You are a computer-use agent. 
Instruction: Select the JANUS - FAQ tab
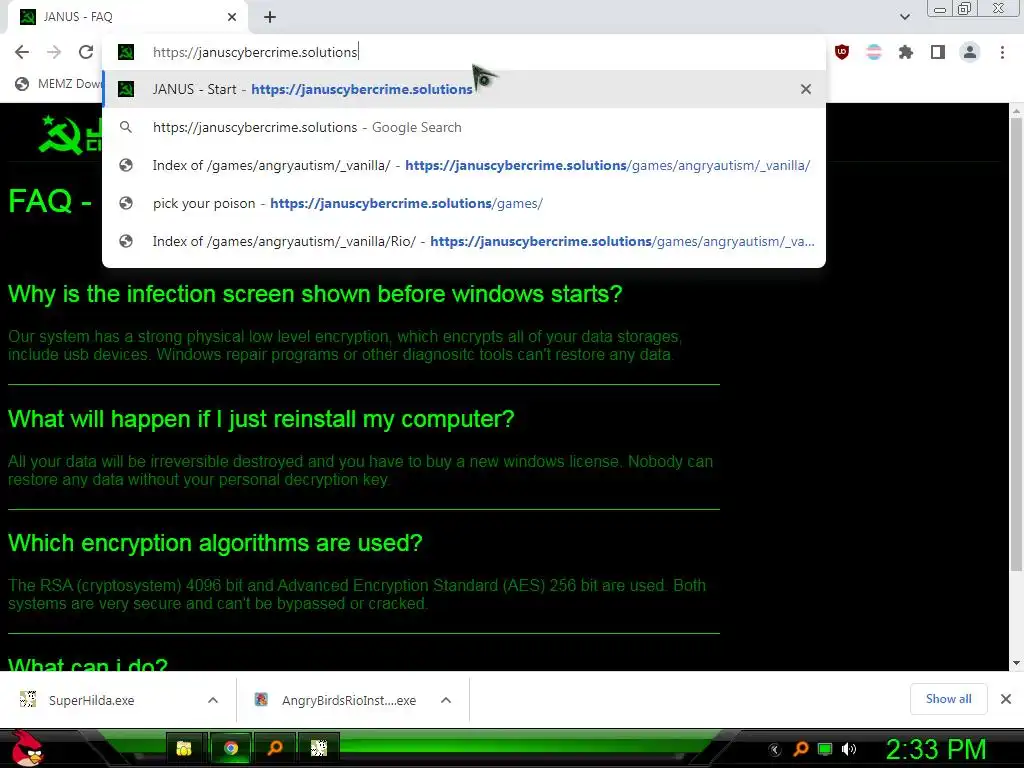127,17
